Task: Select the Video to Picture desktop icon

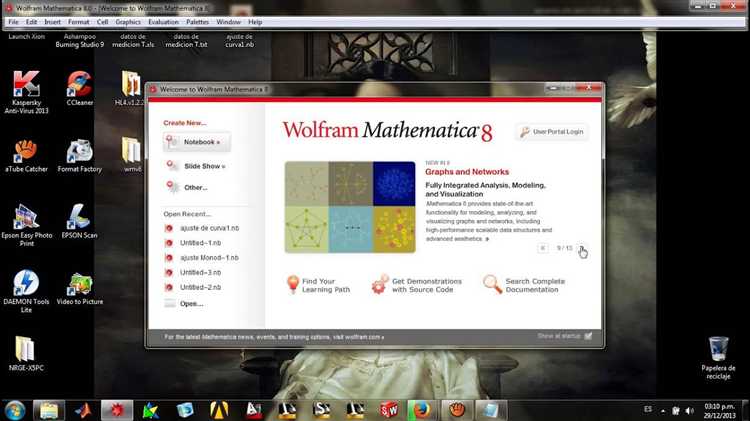Action: click(79, 288)
